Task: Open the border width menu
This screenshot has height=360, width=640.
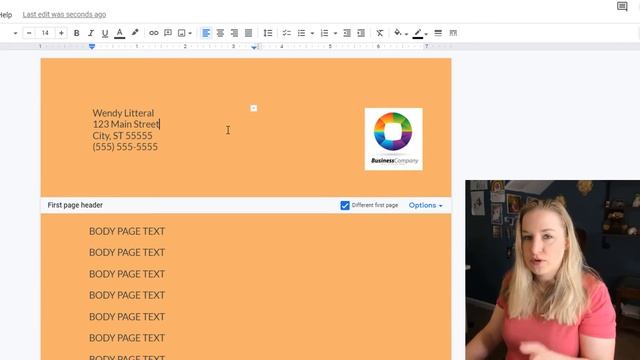Action: (x=438, y=33)
